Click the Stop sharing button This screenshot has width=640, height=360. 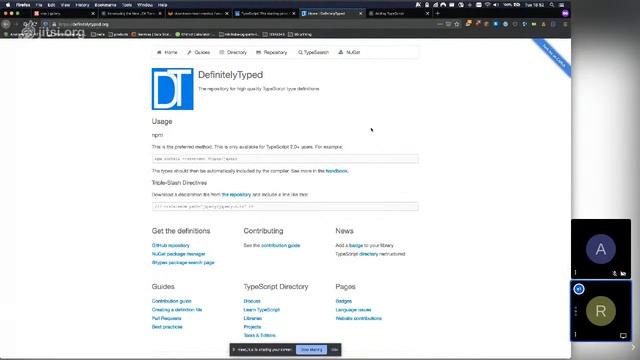click(x=311, y=349)
